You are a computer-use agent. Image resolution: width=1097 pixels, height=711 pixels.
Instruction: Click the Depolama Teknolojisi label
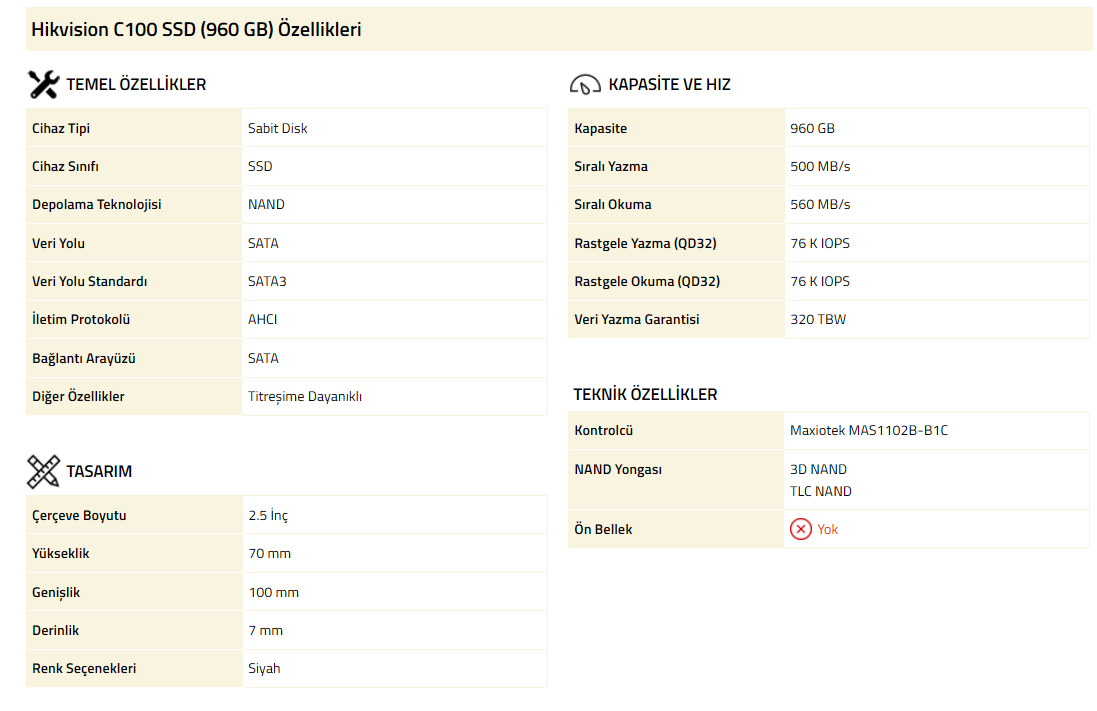97,204
